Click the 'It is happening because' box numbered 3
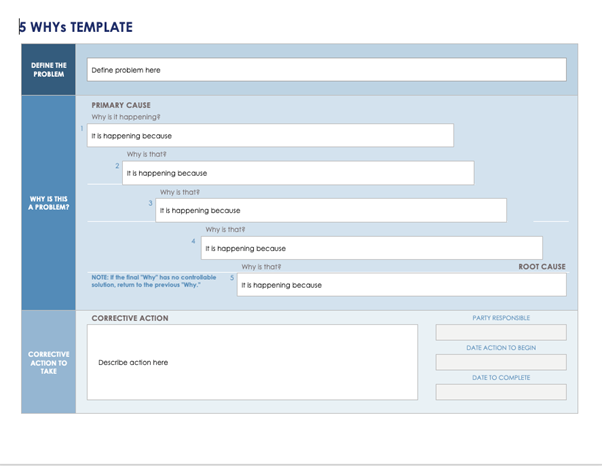 click(x=331, y=210)
